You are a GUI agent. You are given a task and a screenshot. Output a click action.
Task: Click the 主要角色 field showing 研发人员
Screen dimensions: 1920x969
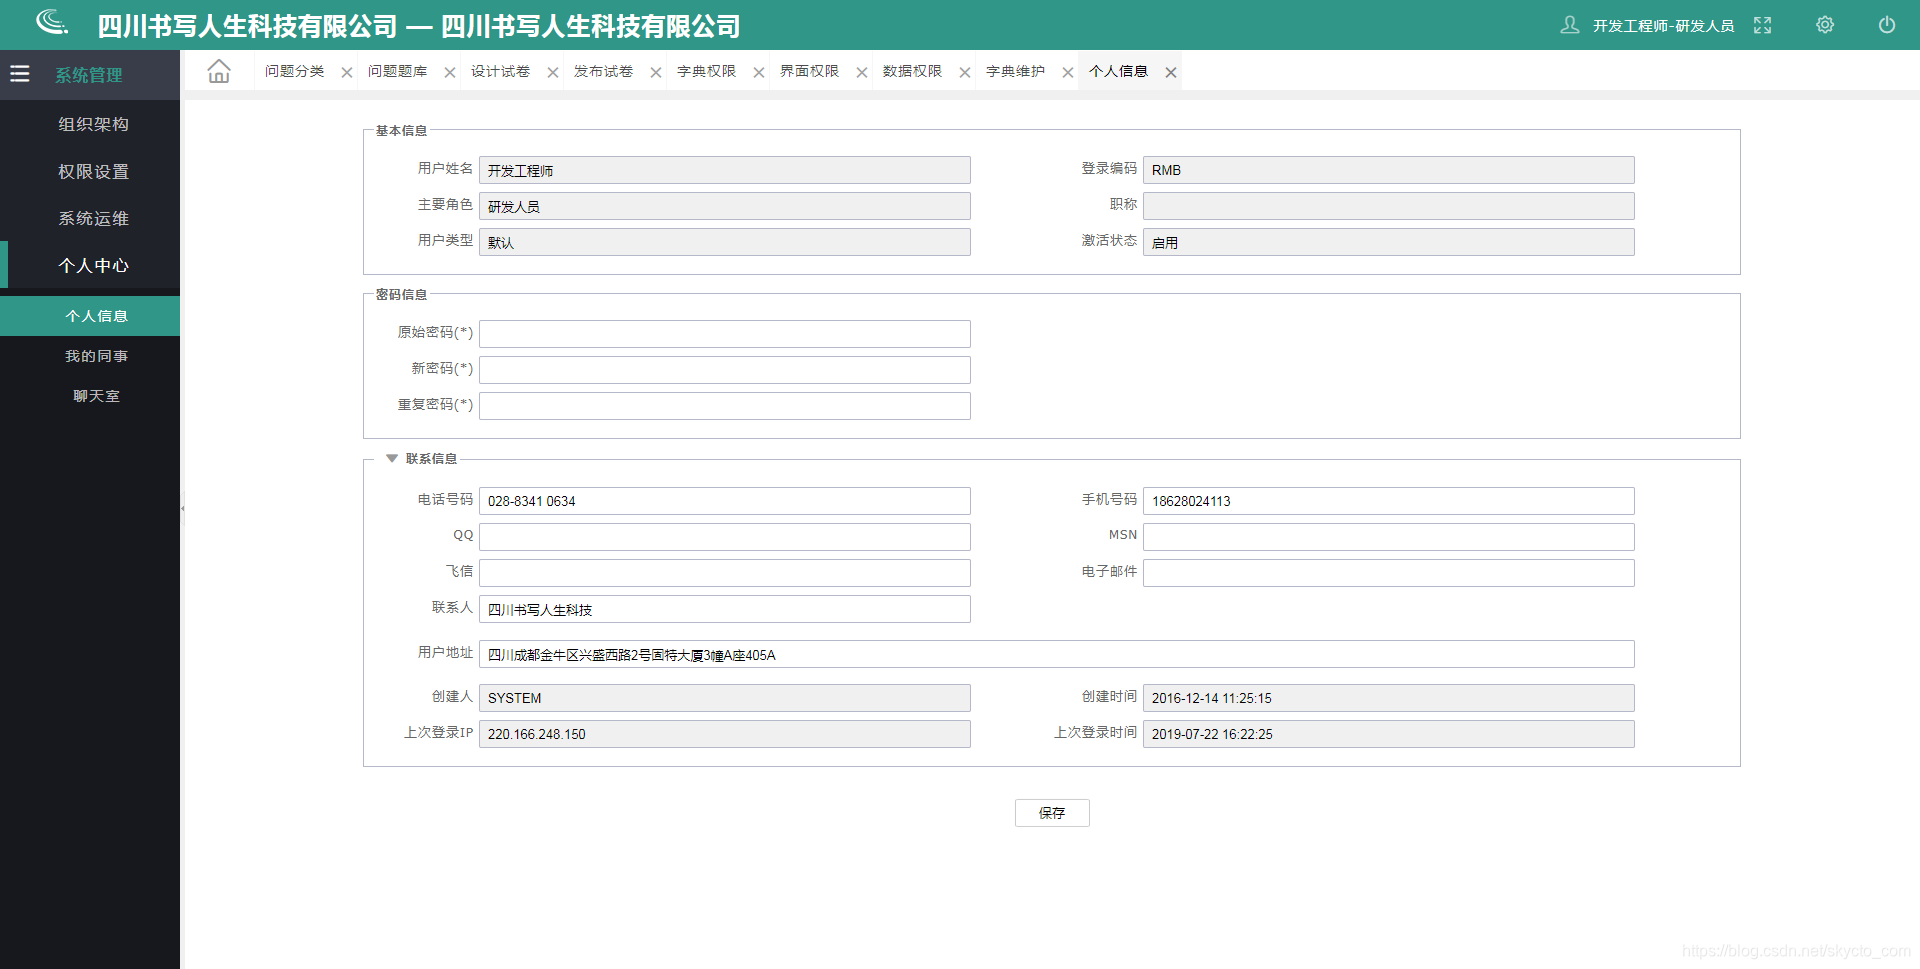[x=725, y=206]
